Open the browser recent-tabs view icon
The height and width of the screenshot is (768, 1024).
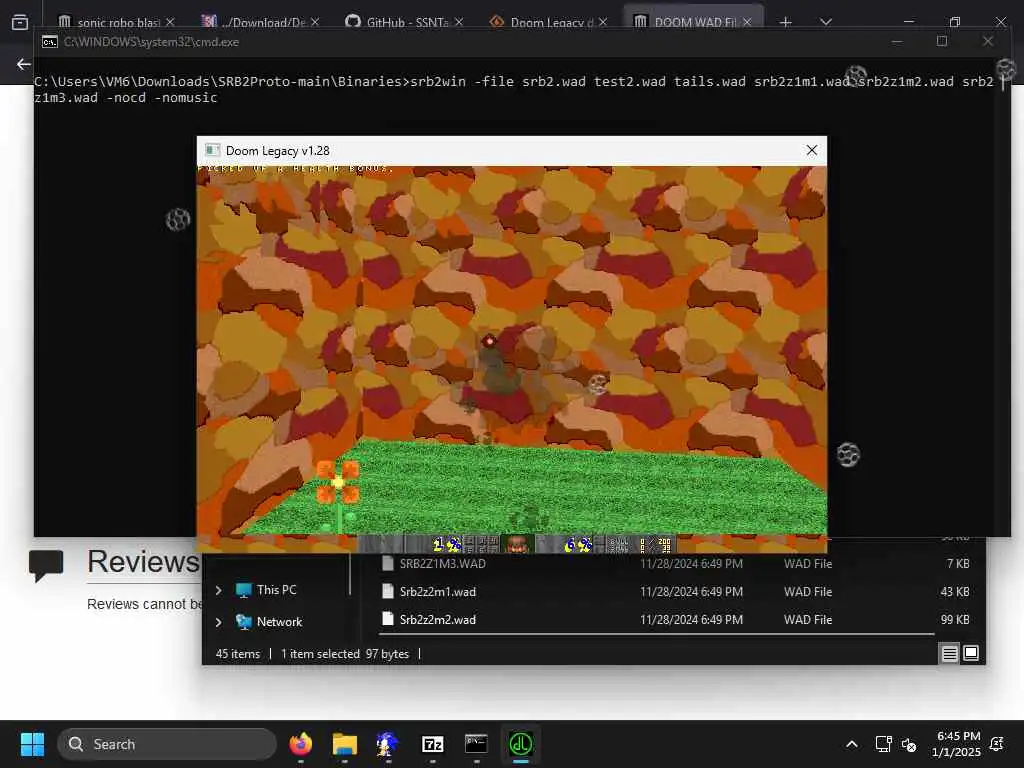click(x=20, y=22)
